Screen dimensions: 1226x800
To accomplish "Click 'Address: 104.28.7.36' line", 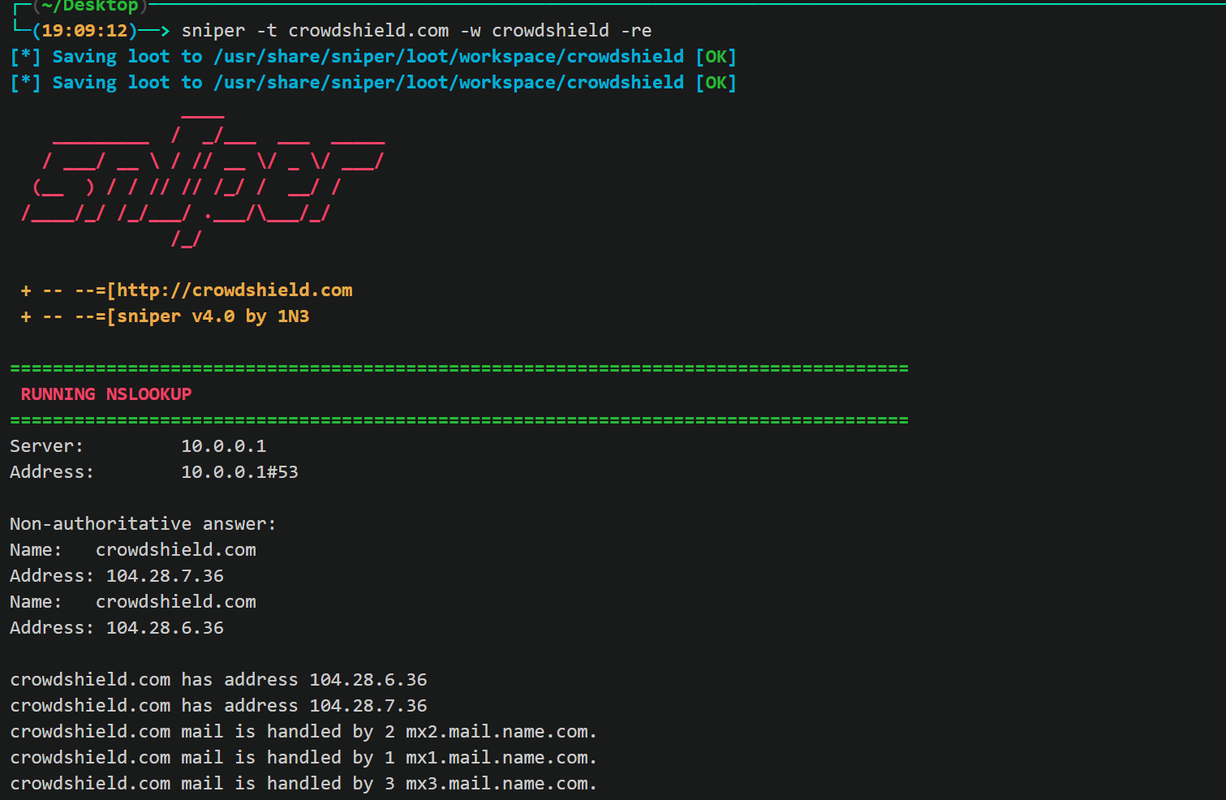I will pos(117,576).
